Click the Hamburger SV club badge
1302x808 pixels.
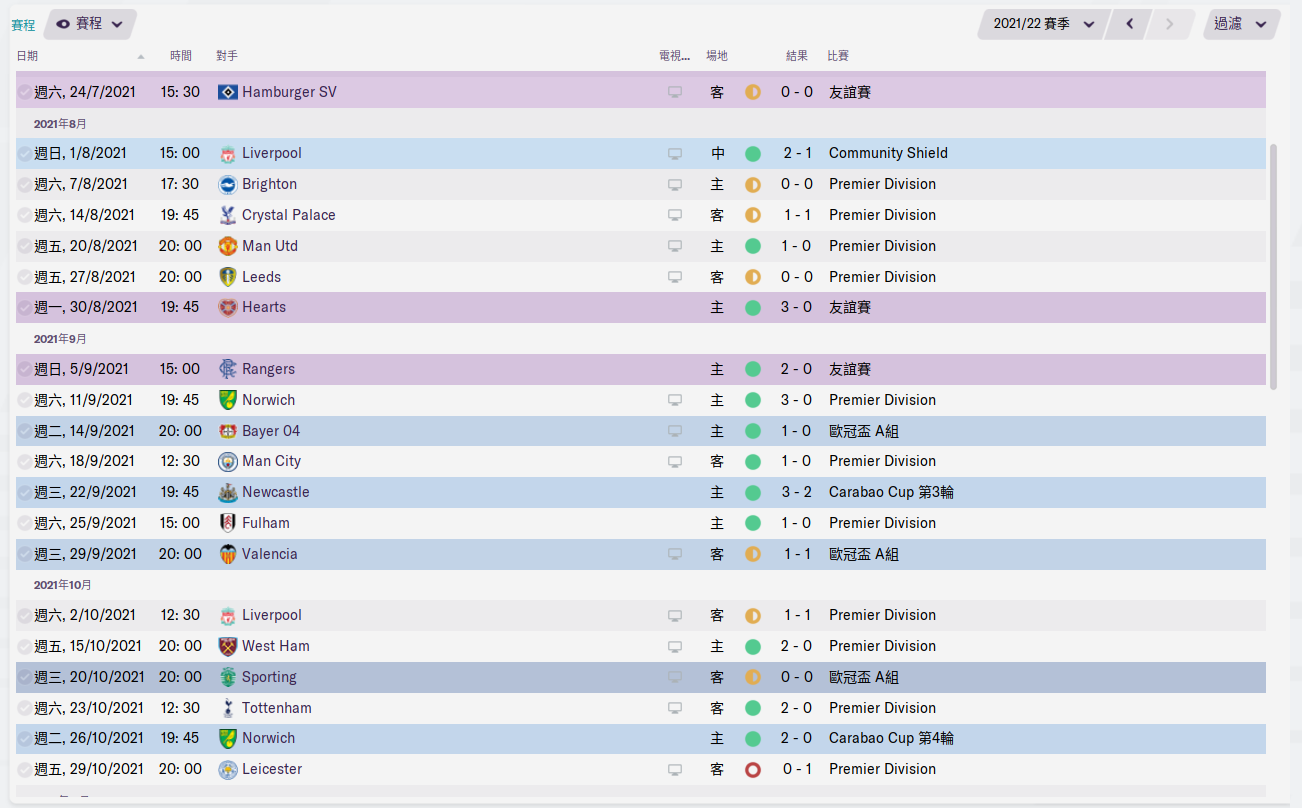[228, 92]
